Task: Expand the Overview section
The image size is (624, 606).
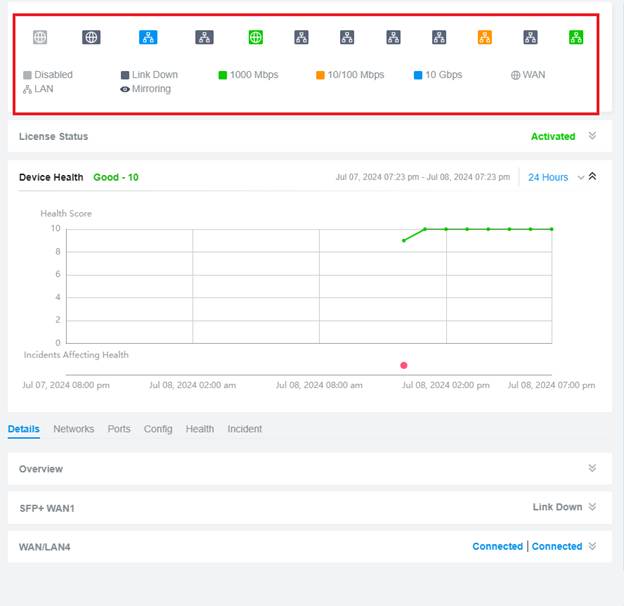Action: coord(592,468)
